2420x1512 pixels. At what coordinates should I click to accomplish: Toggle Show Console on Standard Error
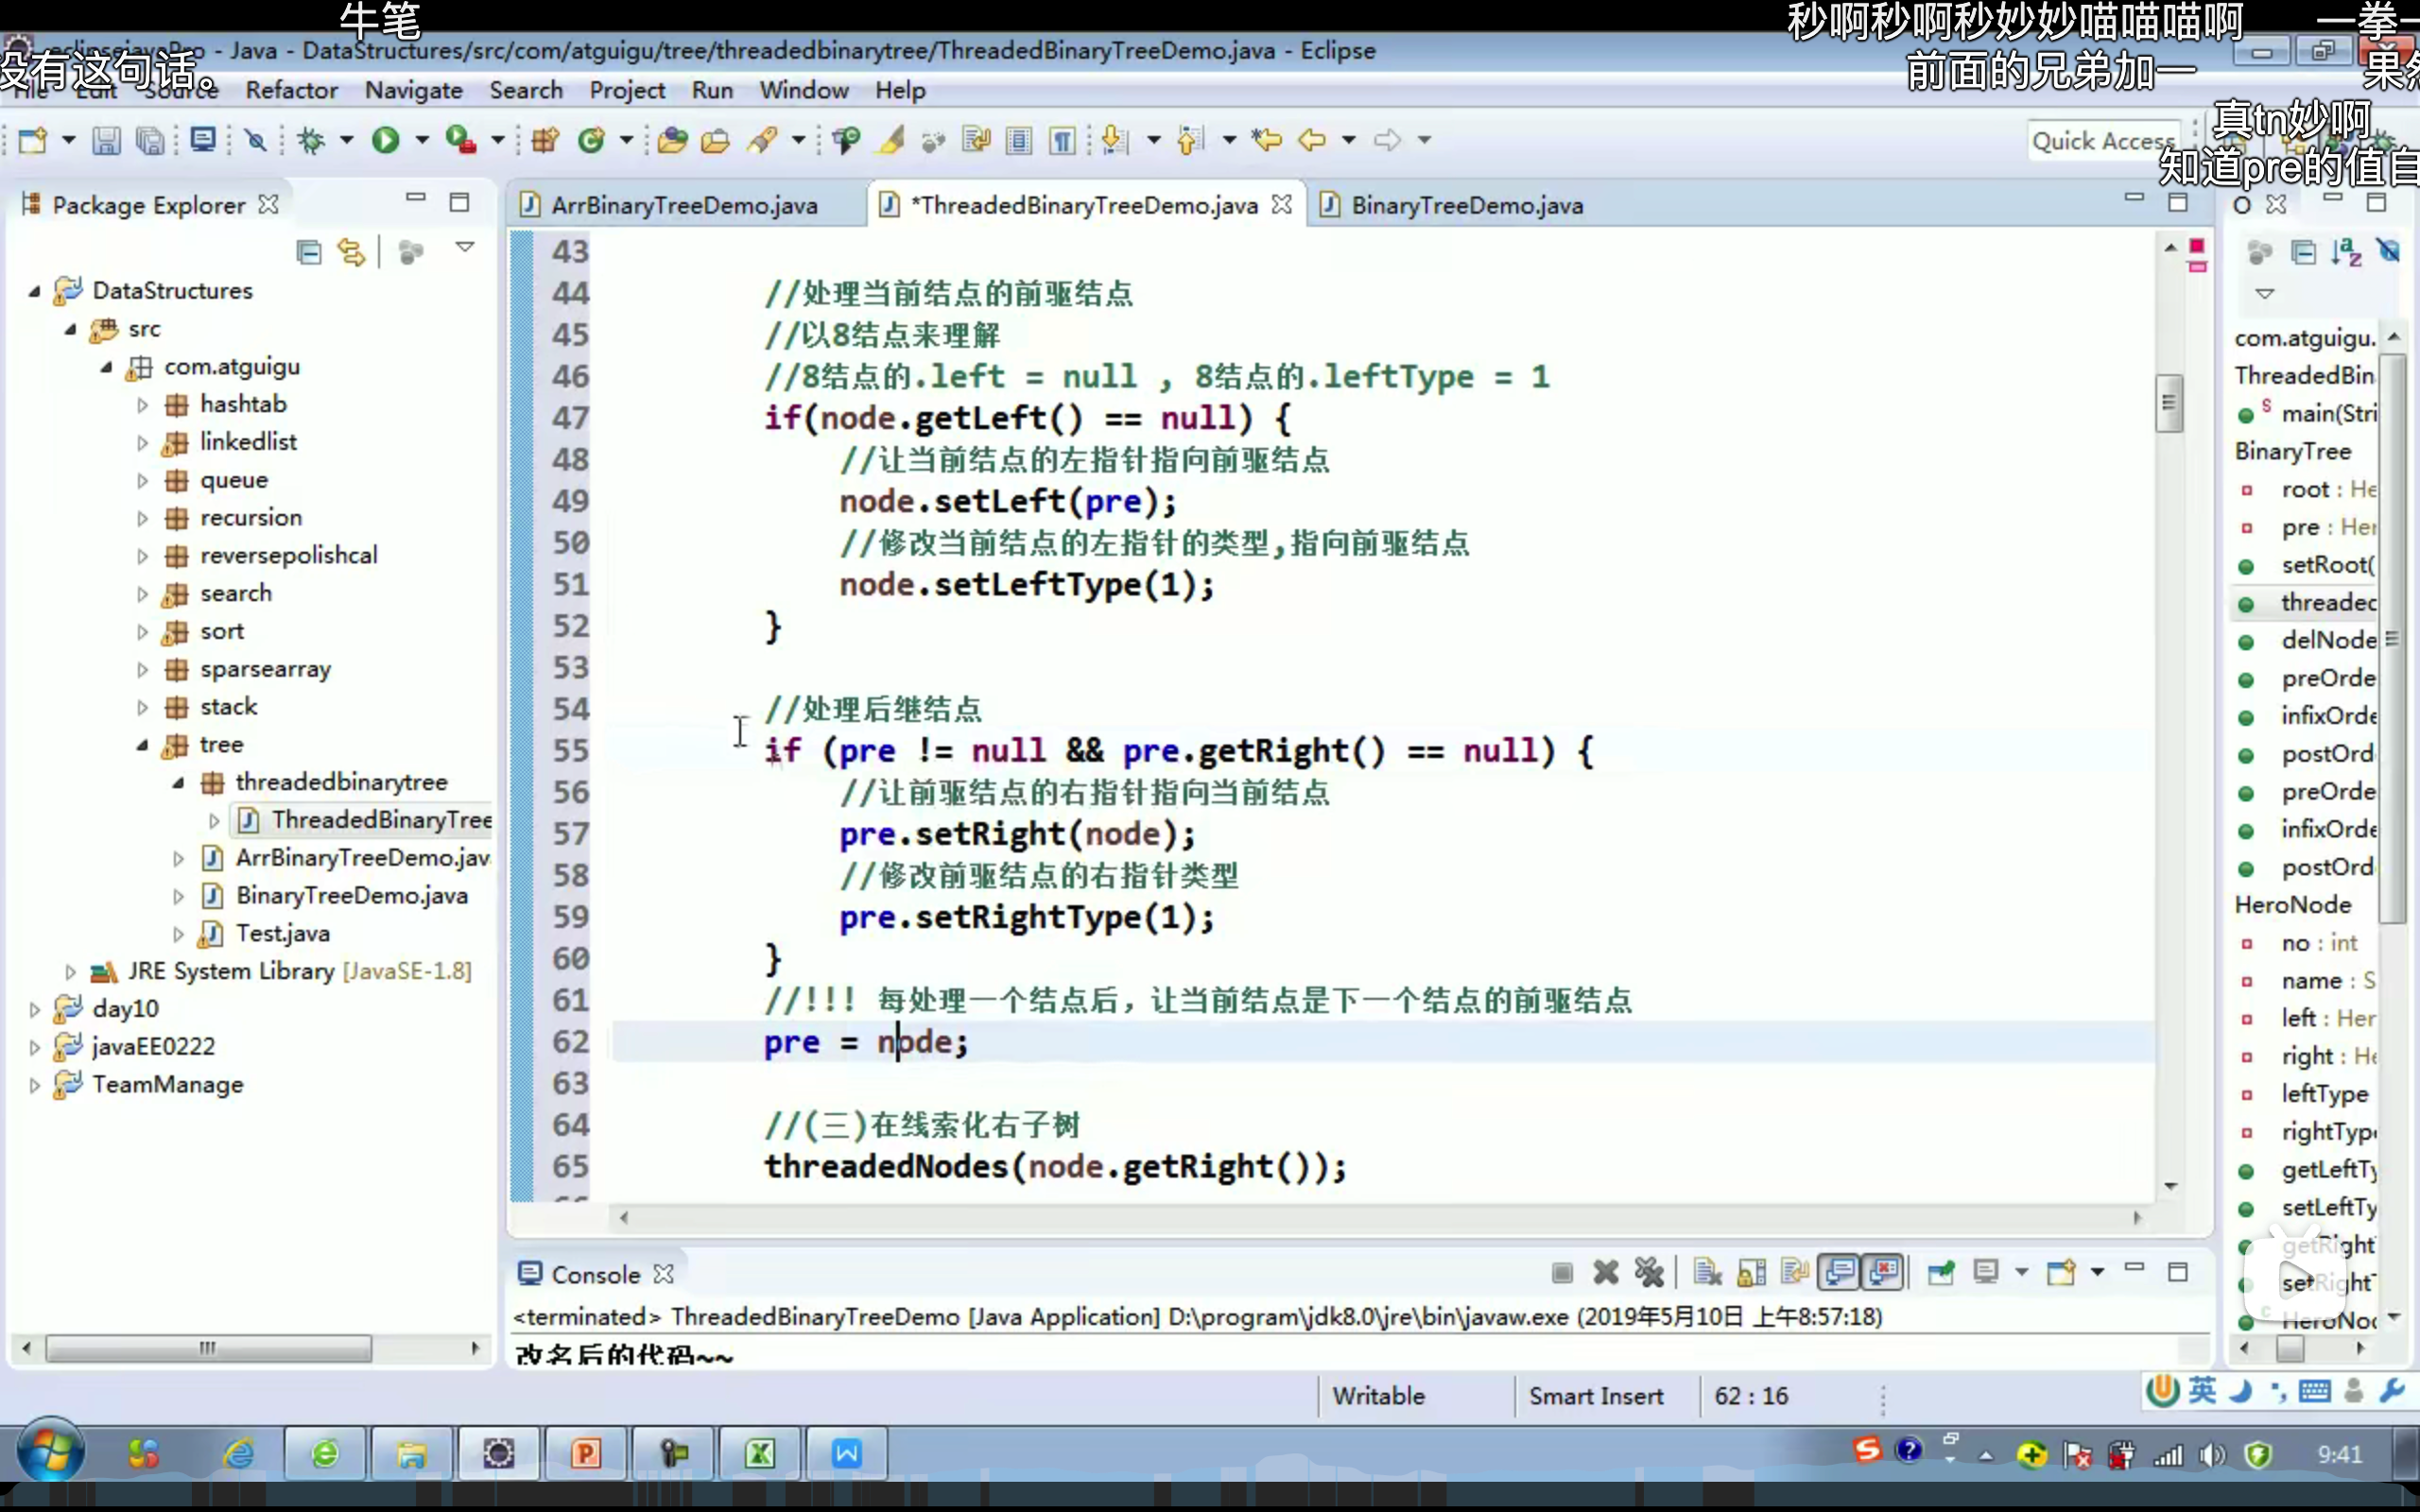1884,1272
